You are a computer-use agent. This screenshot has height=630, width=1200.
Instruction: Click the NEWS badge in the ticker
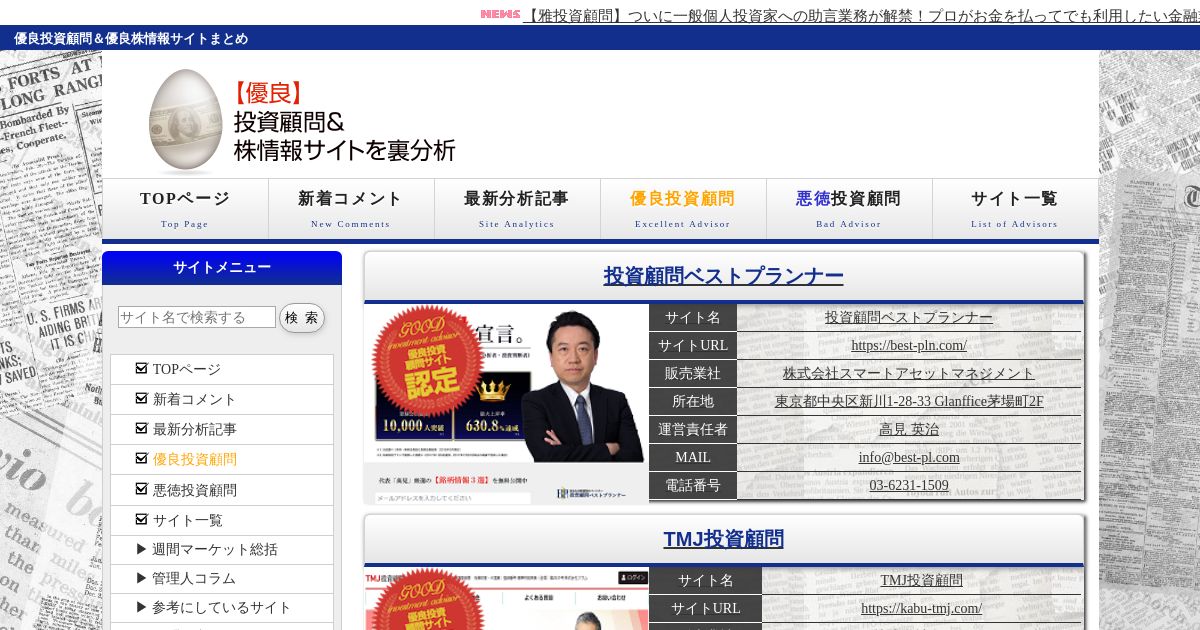point(500,14)
